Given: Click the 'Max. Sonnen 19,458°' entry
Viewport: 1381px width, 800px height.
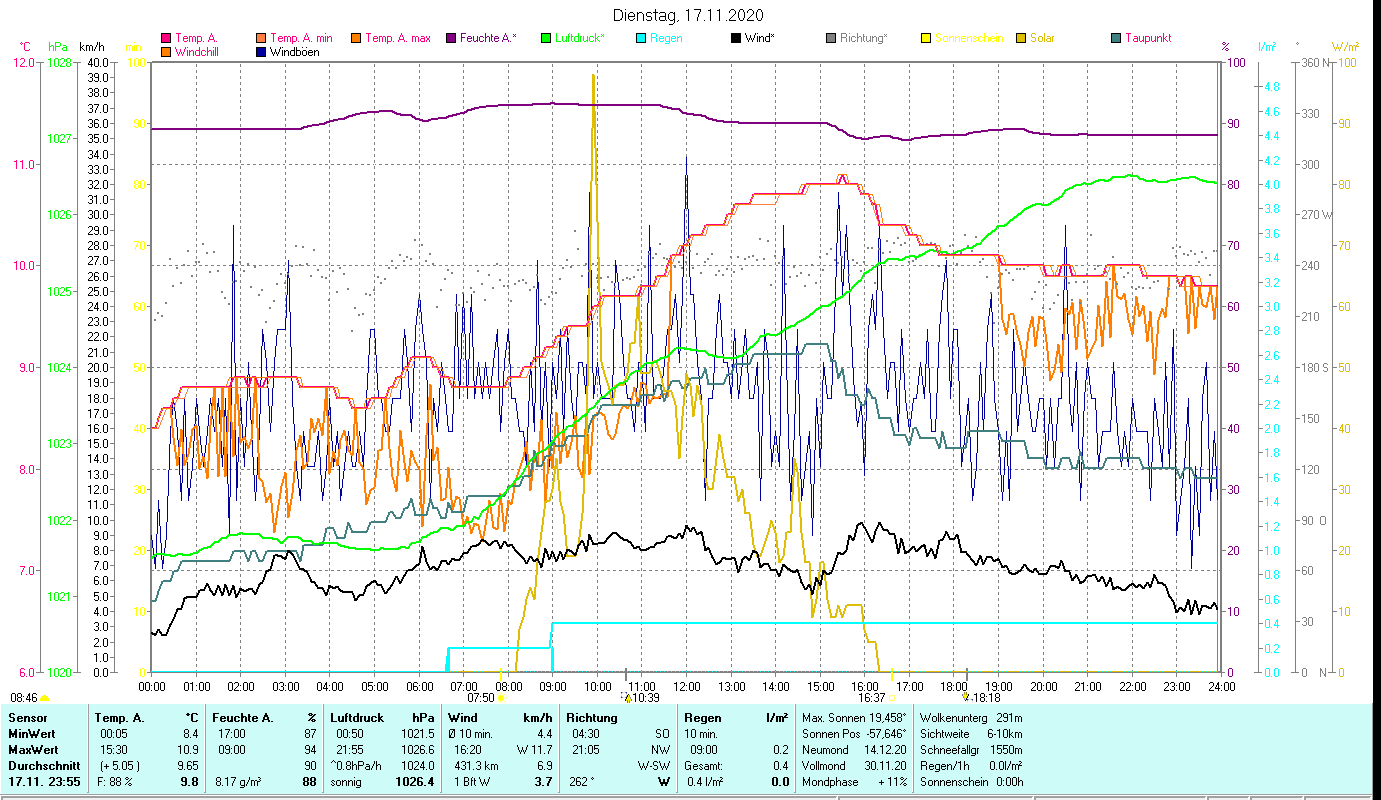Looking at the screenshot, I should click(855, 718).
